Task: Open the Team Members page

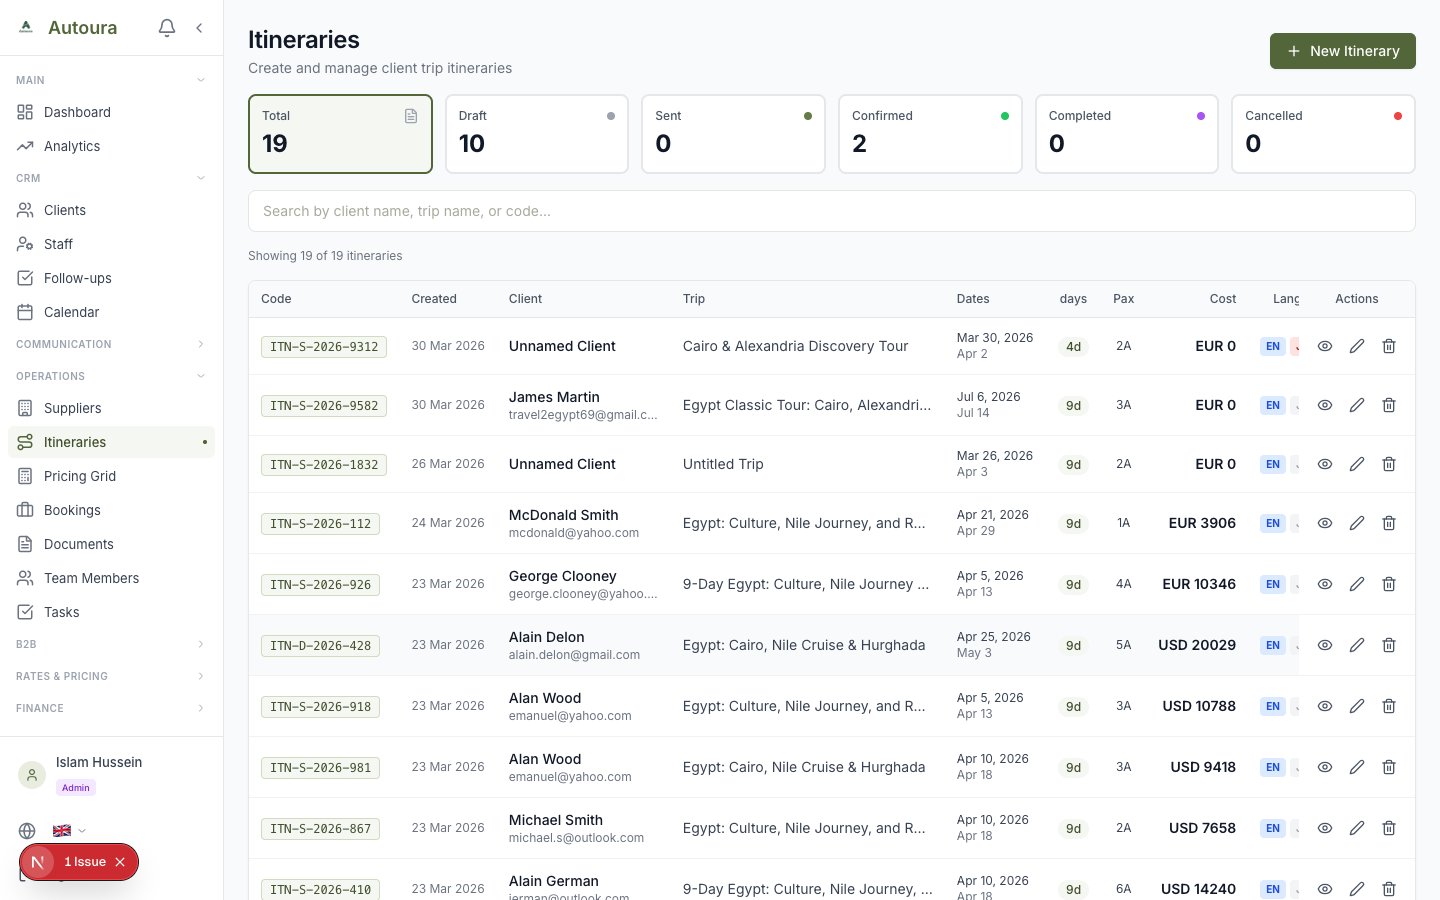Action: [111, 578]
